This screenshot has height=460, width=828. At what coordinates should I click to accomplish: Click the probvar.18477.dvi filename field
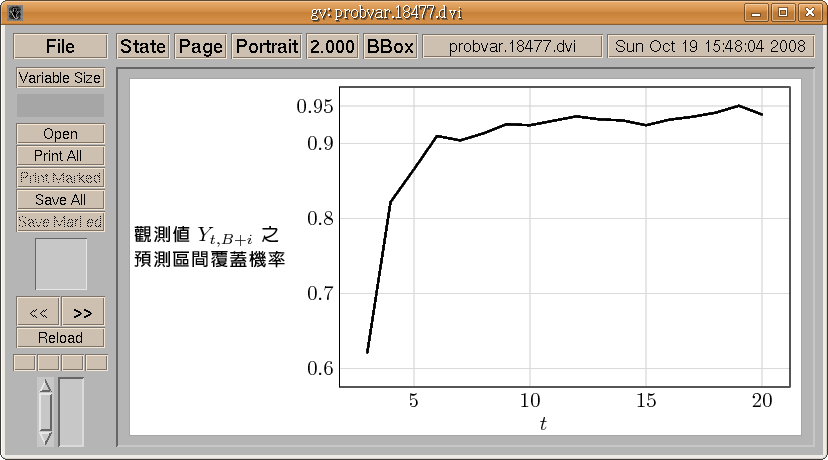tap(512, 47)
